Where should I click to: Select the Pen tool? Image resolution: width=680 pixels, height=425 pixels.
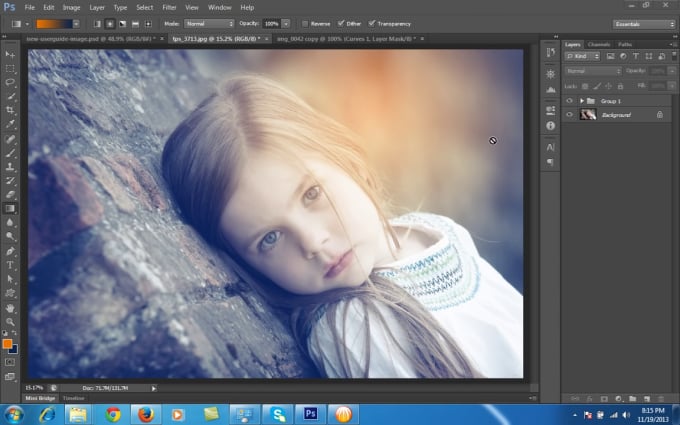(10, 251)
